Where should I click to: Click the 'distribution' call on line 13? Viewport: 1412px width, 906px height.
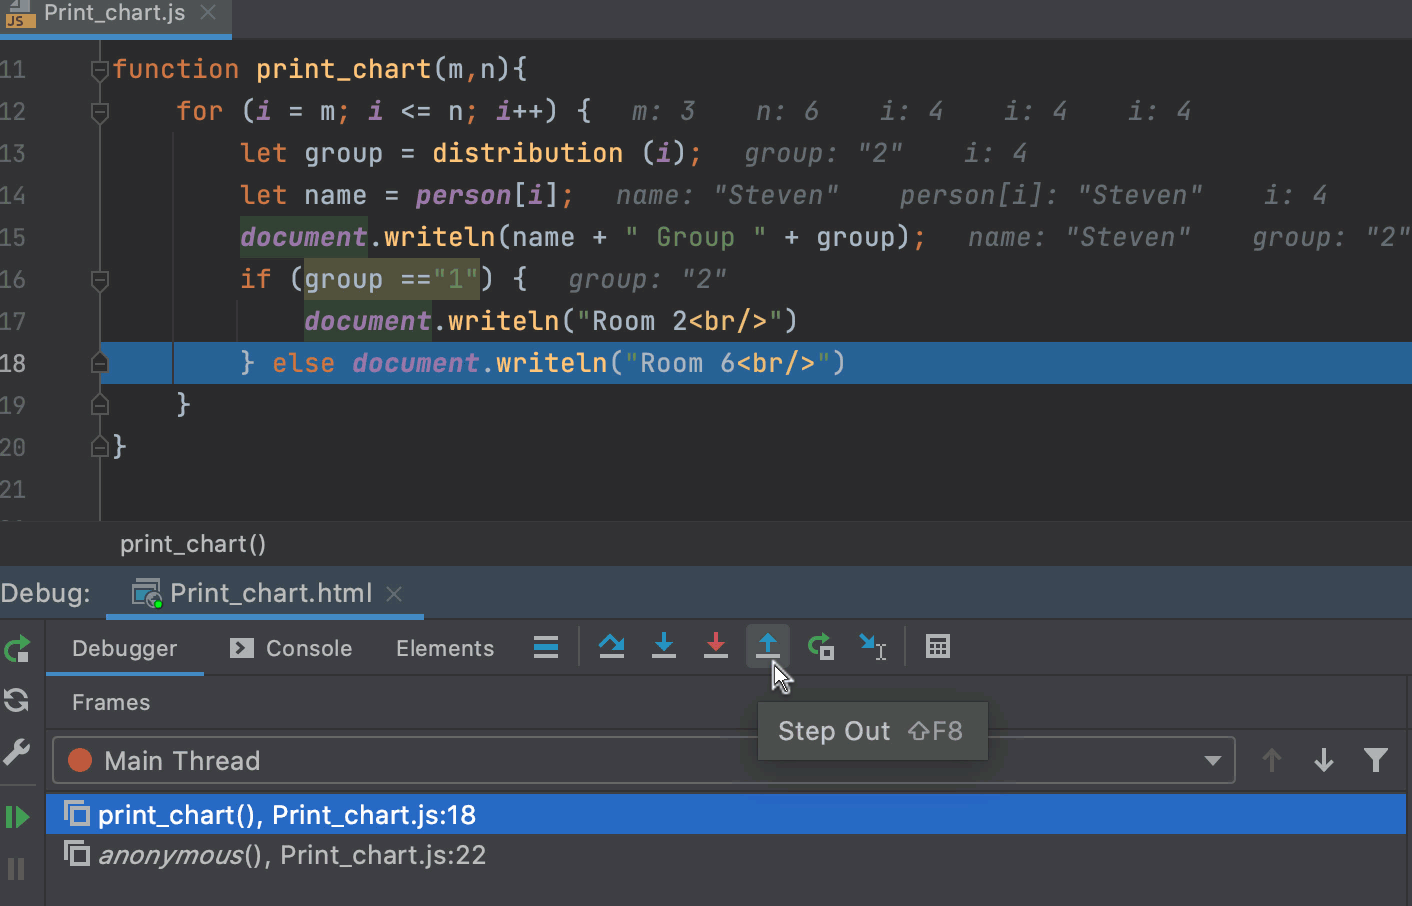(527, 153)
